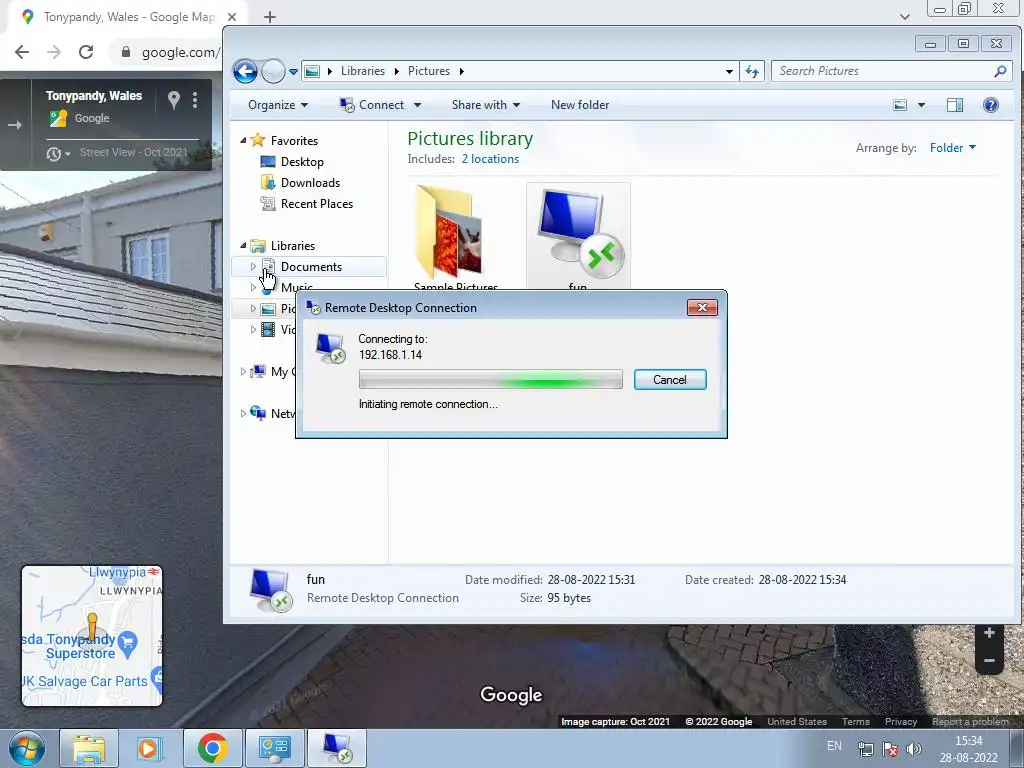Open File Explorer from taskbar
The height and width of the screenshot is (768, 1024).
pyautogui.click(x=89, y=748)
